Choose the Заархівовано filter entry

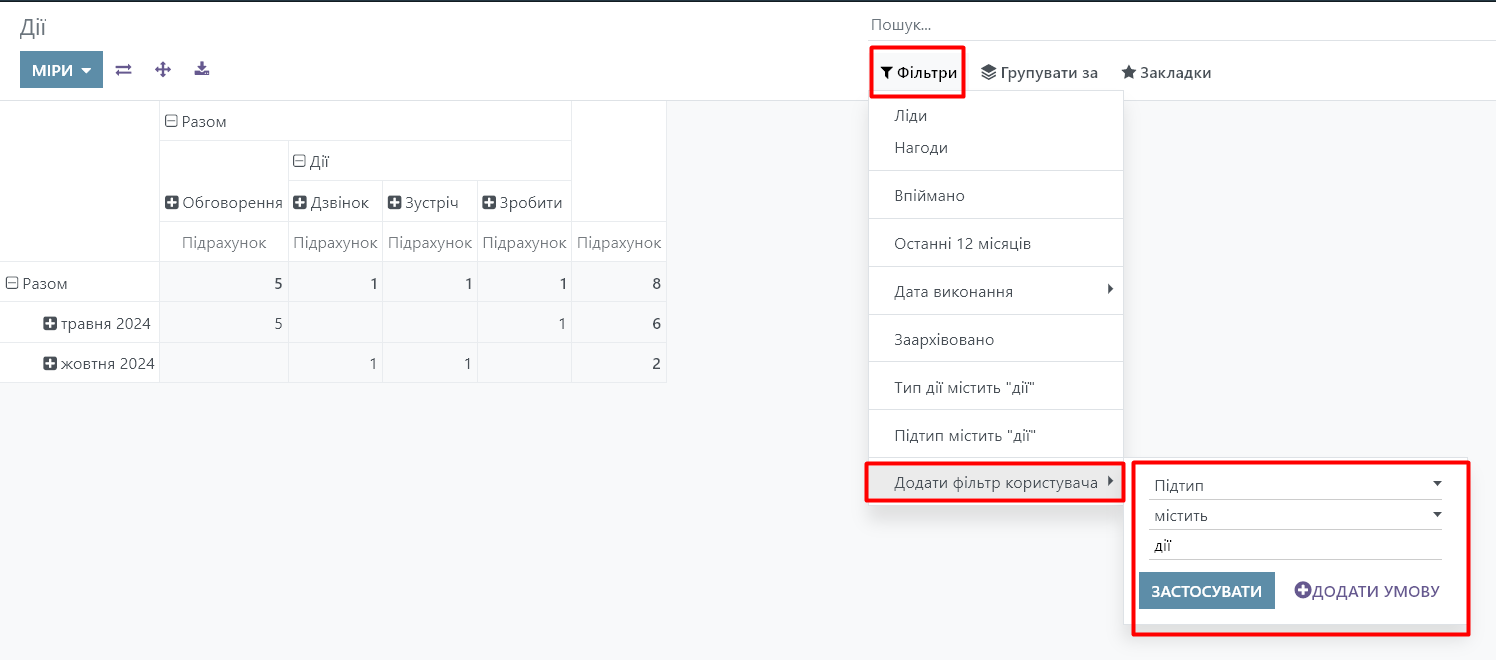tap(944, 340)
